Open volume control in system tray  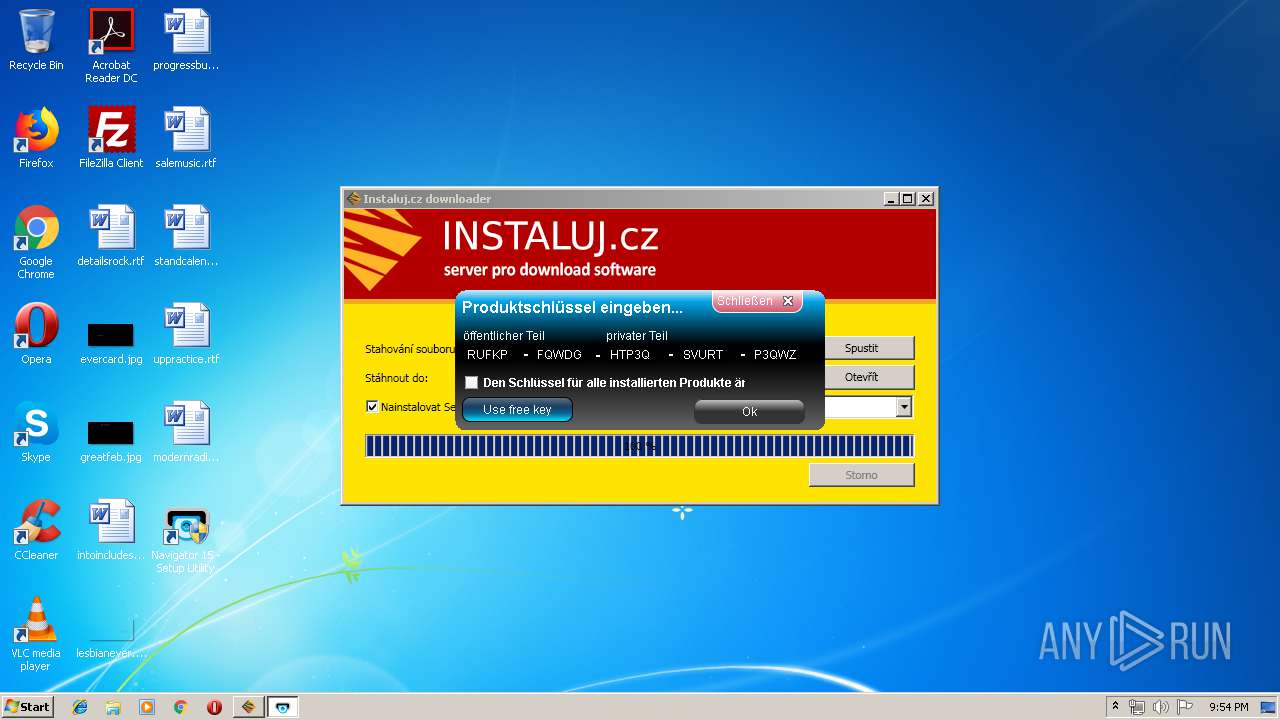tap(1161, 707)
